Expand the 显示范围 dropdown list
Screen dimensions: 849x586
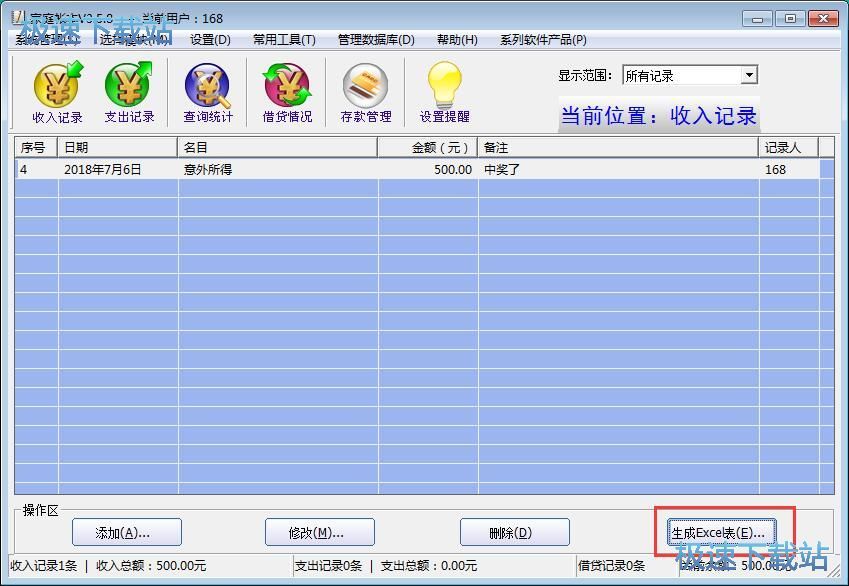pyautogui.click(x=749, y=76)
